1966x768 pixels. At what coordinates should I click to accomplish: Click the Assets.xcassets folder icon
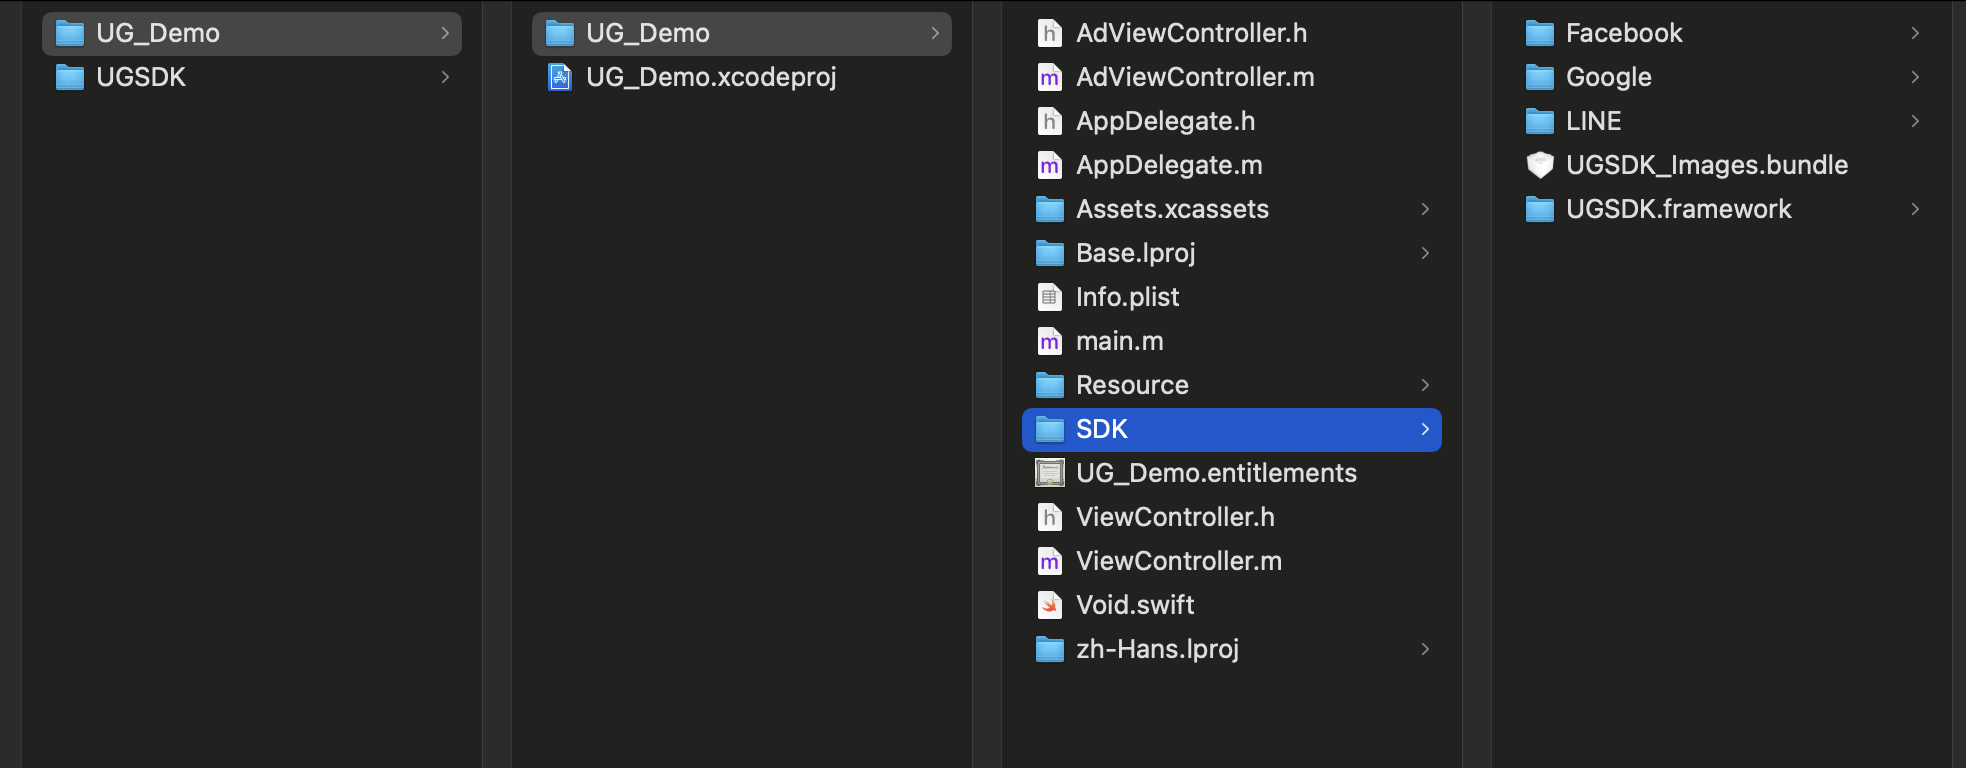pos(1050,210)
